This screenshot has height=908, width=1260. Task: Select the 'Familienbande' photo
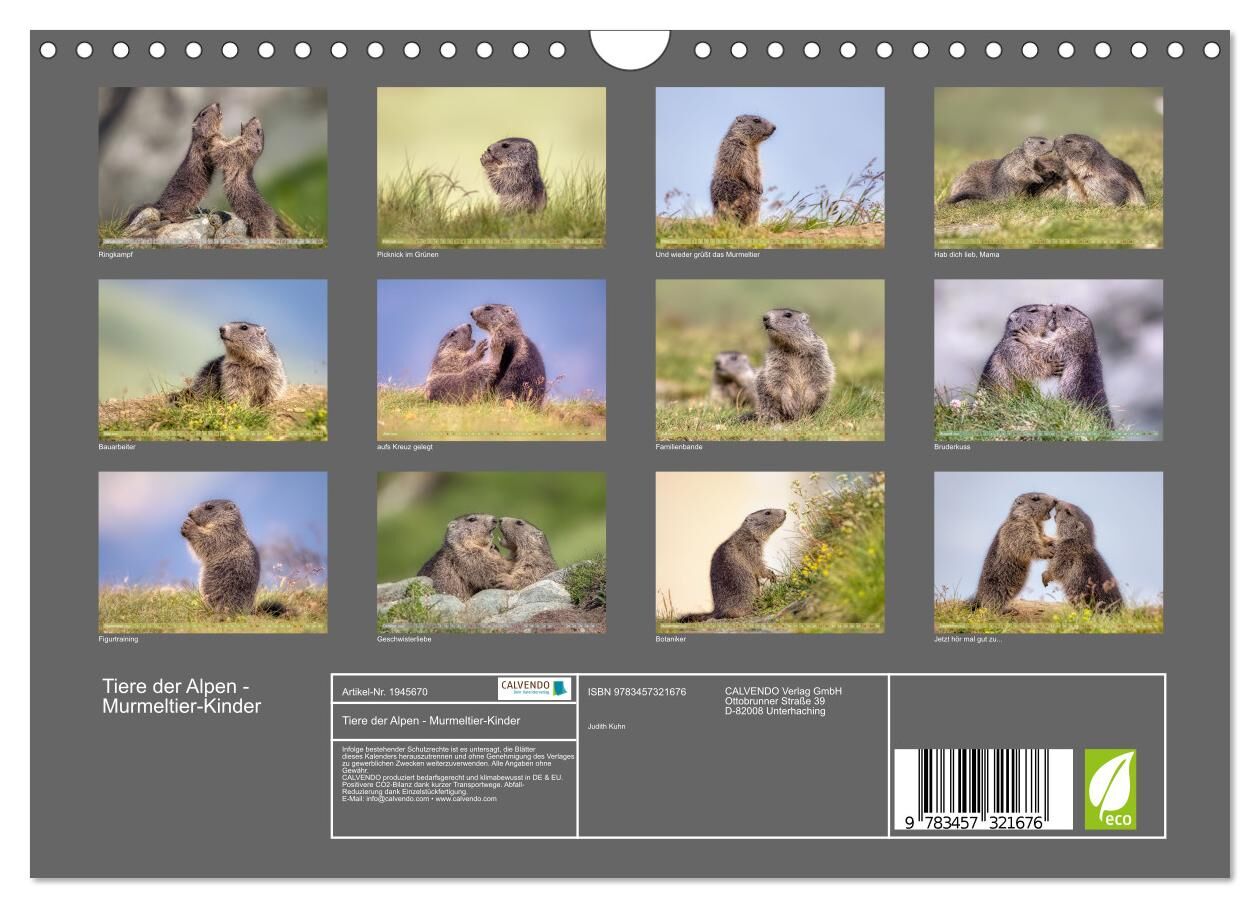pos(769,359)
